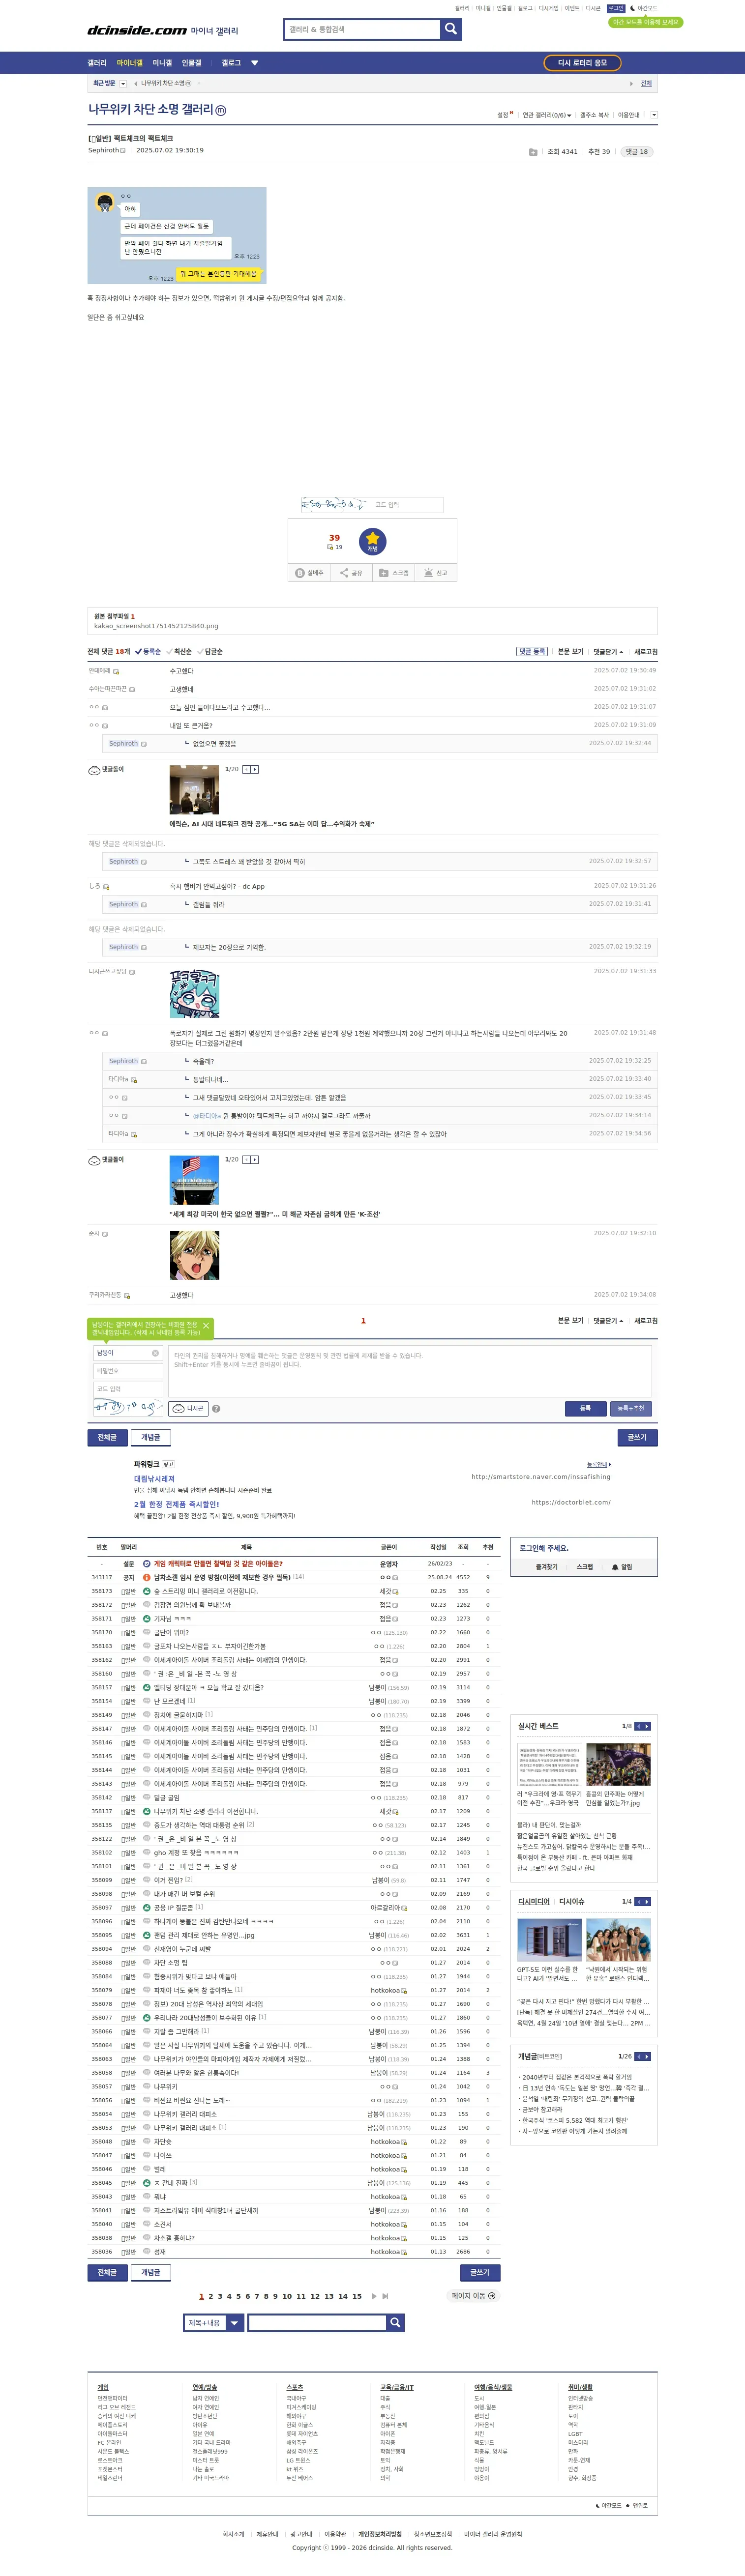Screen dimensions: 745x2576
Task: Click the 글쓰기 button above post list
Action: coord(637,1437)
